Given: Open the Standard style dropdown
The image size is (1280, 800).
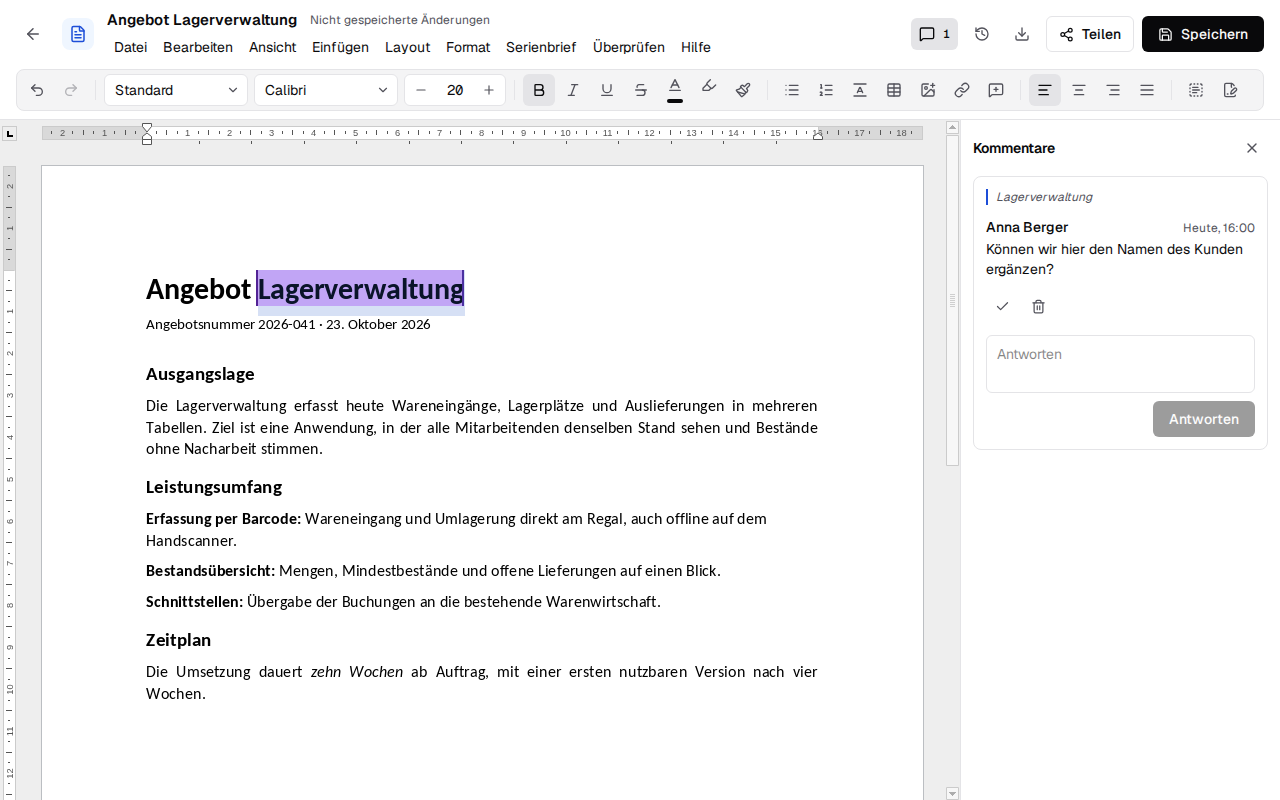Looking at the screenshot, I should coord(176,90).
